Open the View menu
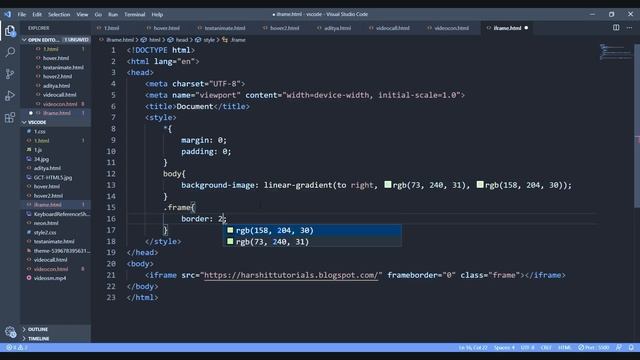This screenshot has width=640, height=360. point(82,14)
